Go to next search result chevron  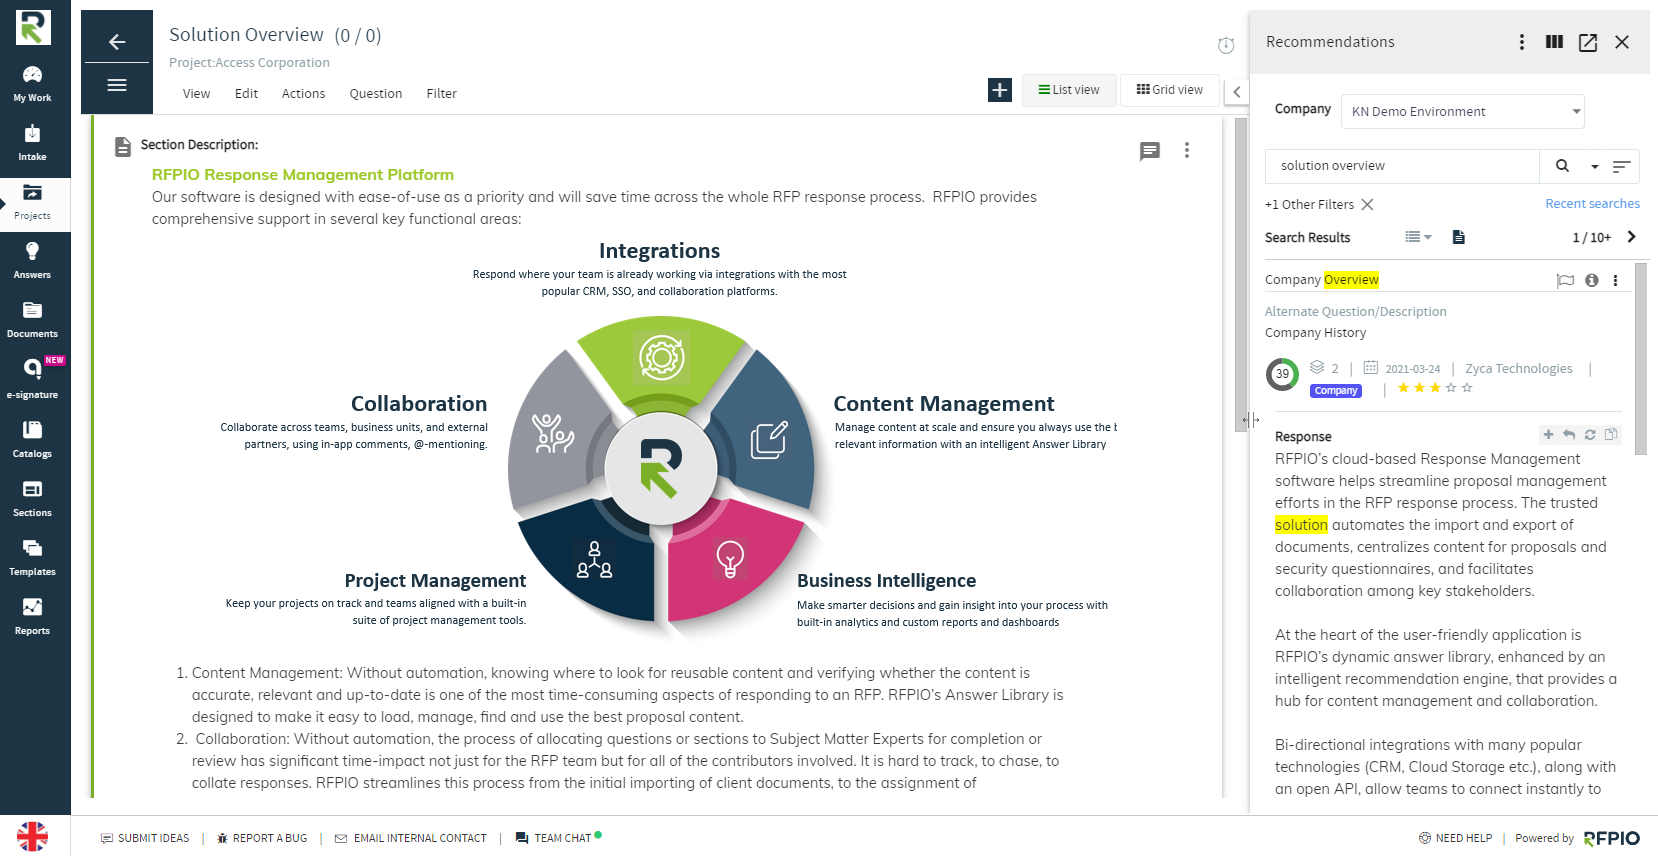click(x=1632, y=237)
